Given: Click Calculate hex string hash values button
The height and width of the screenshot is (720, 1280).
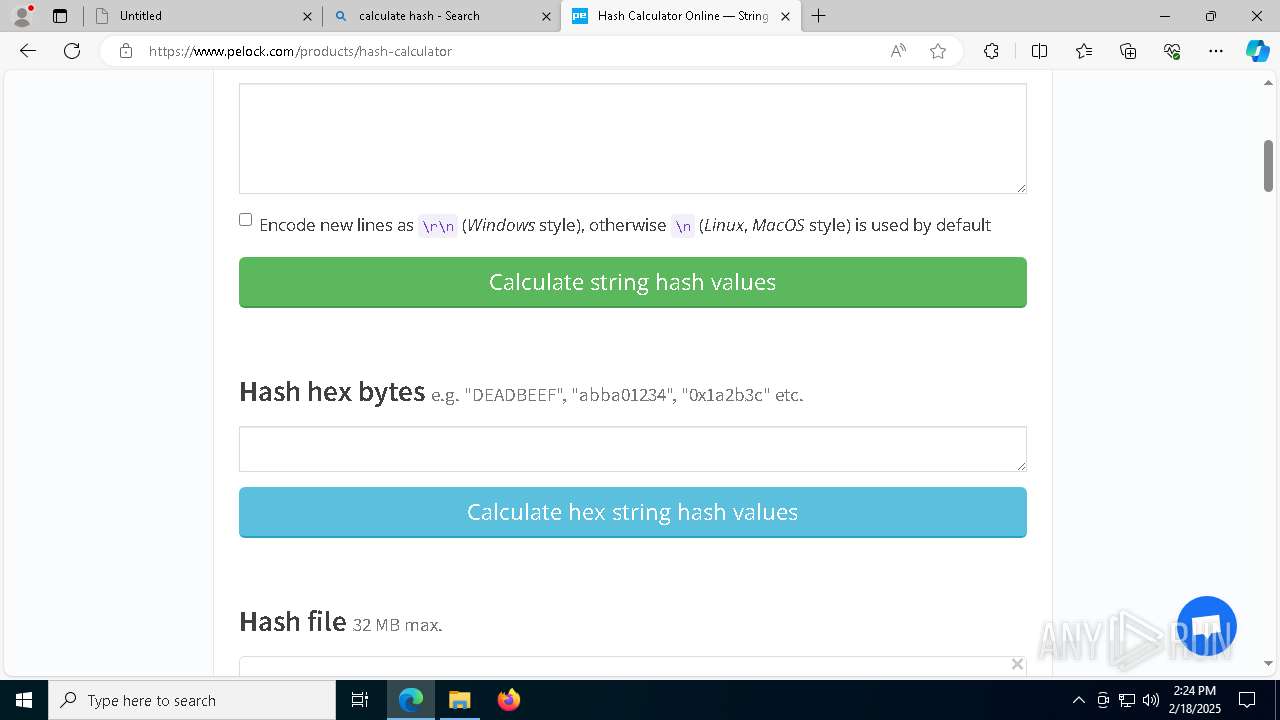Looking at the screenshot, I should (632, 512).
